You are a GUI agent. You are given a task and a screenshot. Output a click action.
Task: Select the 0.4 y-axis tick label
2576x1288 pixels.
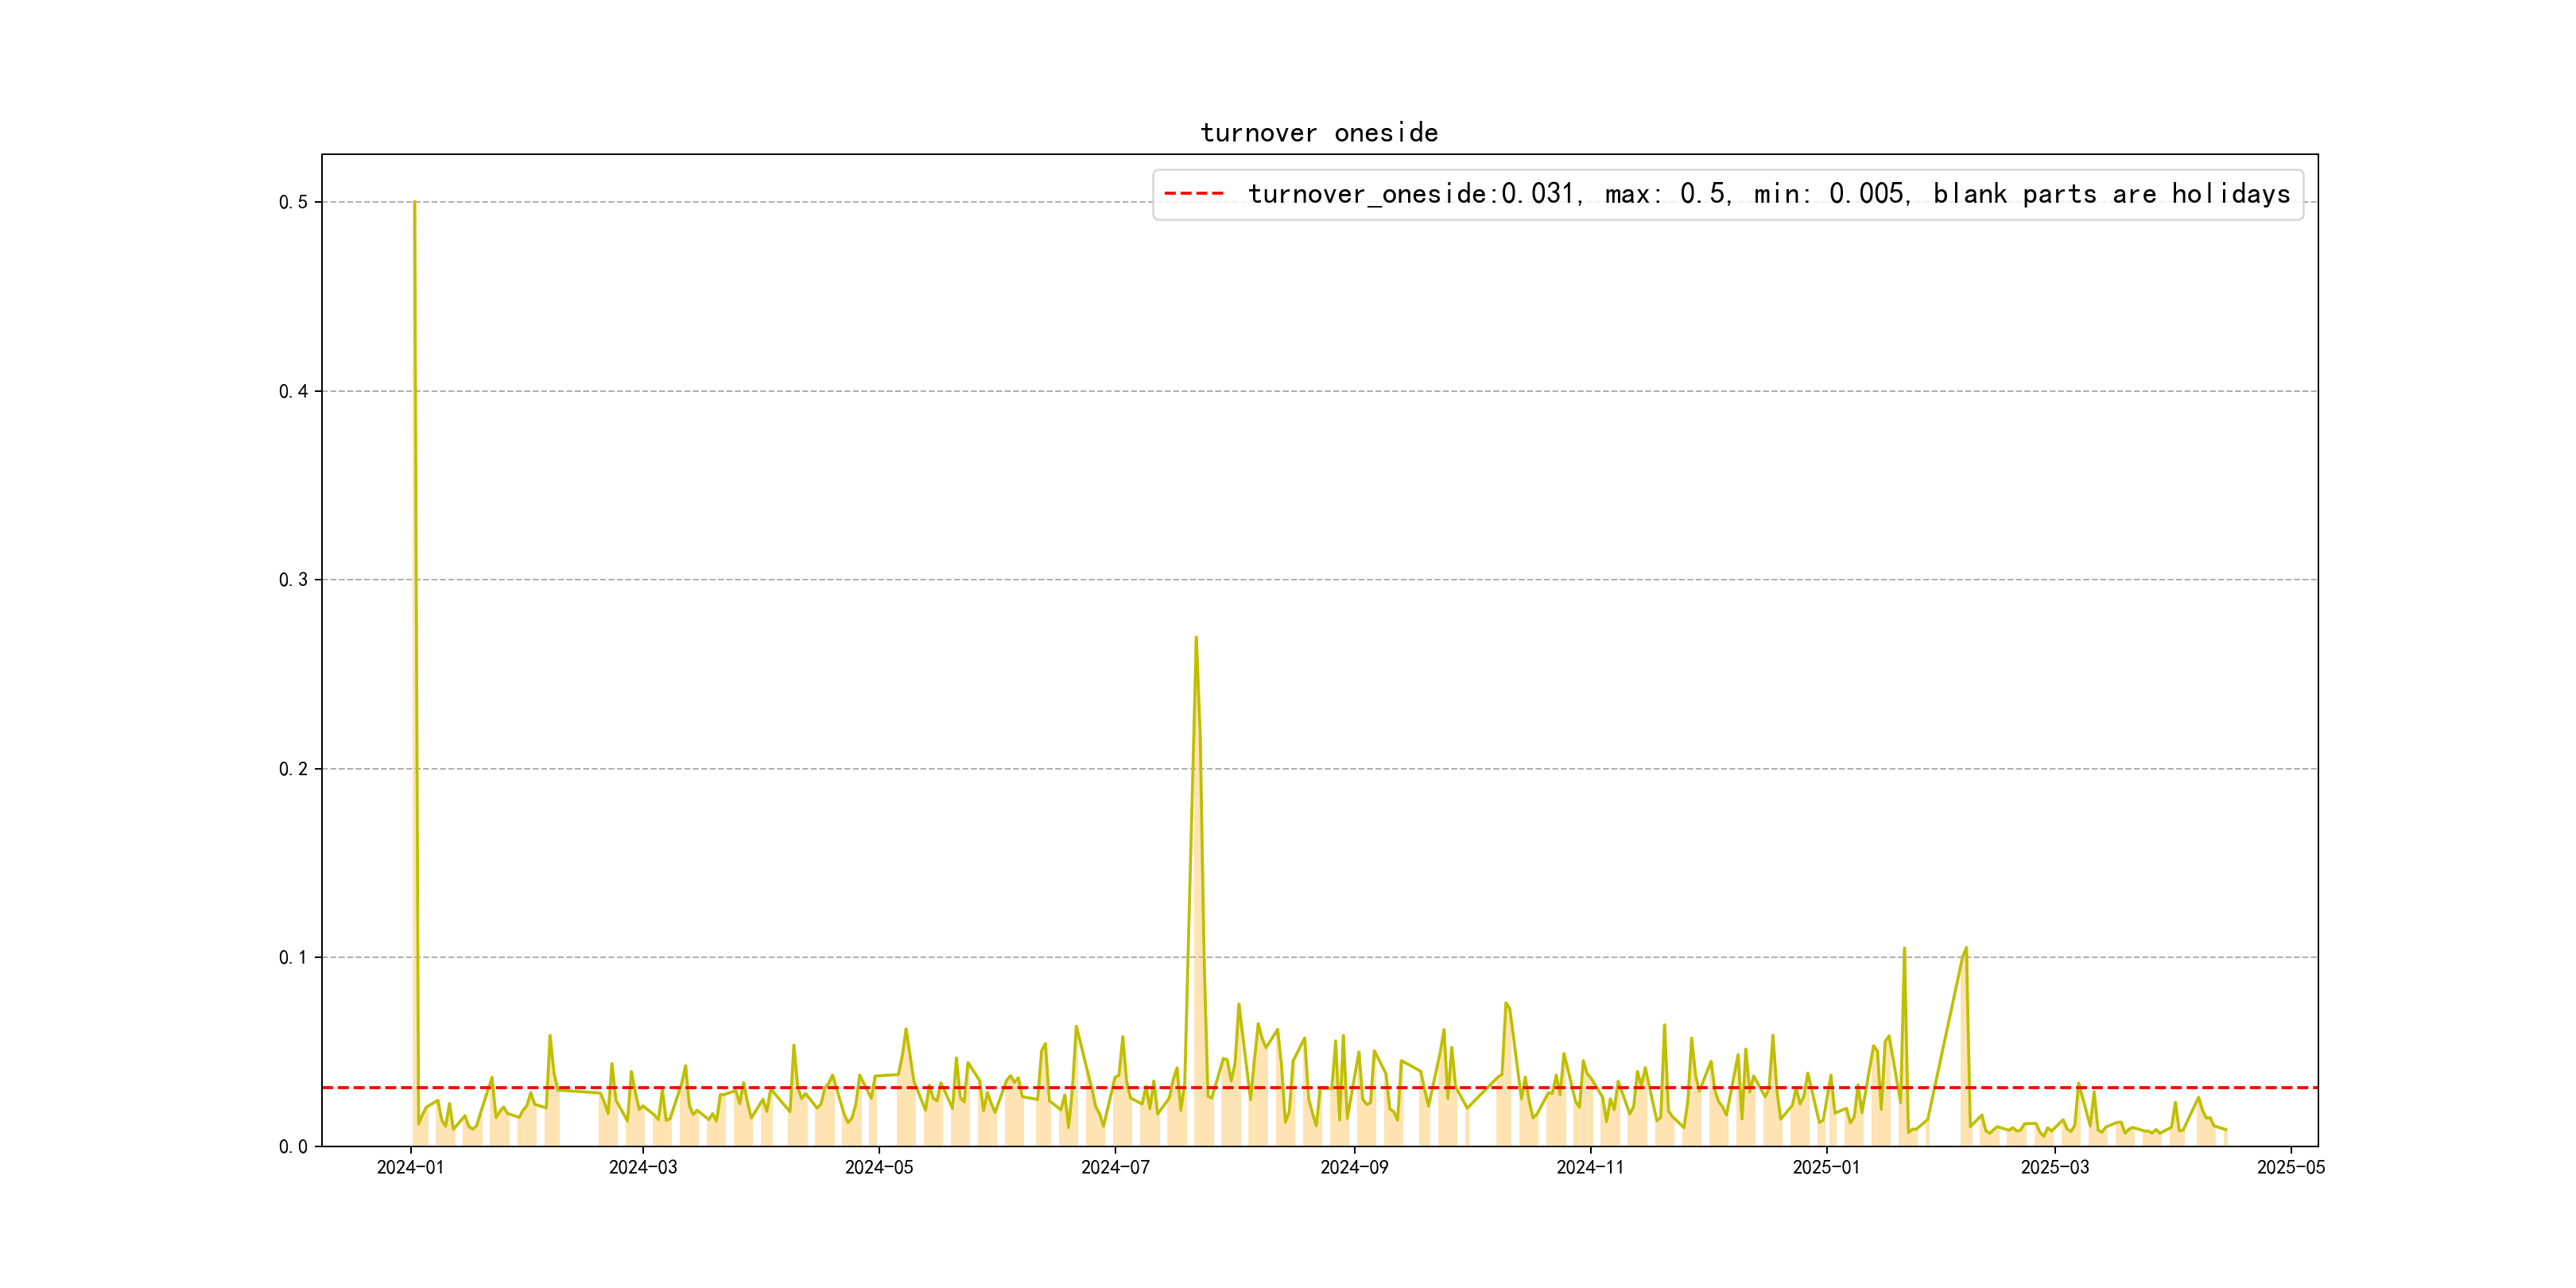pos(293,391)
